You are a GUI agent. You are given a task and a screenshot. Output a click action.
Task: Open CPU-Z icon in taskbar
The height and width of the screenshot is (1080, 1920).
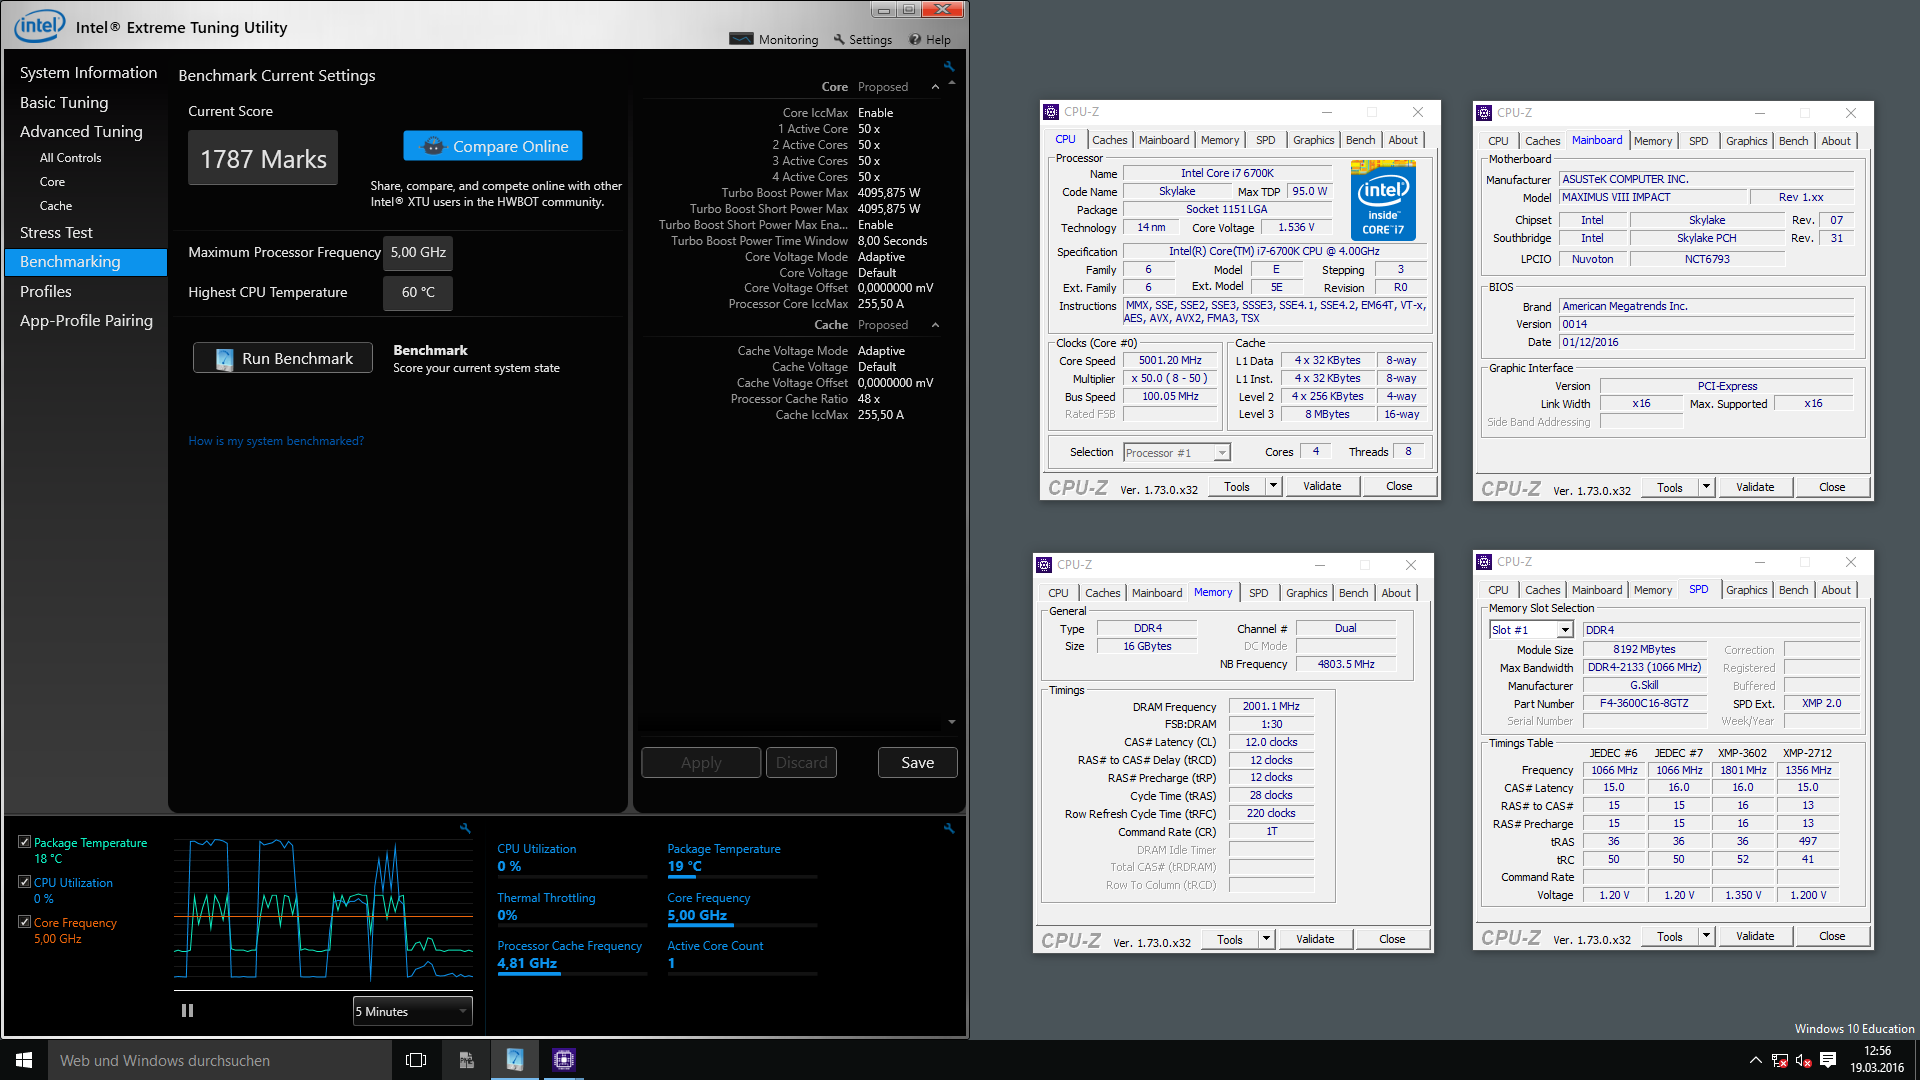pyautogui.click(x=564, y=1060)
